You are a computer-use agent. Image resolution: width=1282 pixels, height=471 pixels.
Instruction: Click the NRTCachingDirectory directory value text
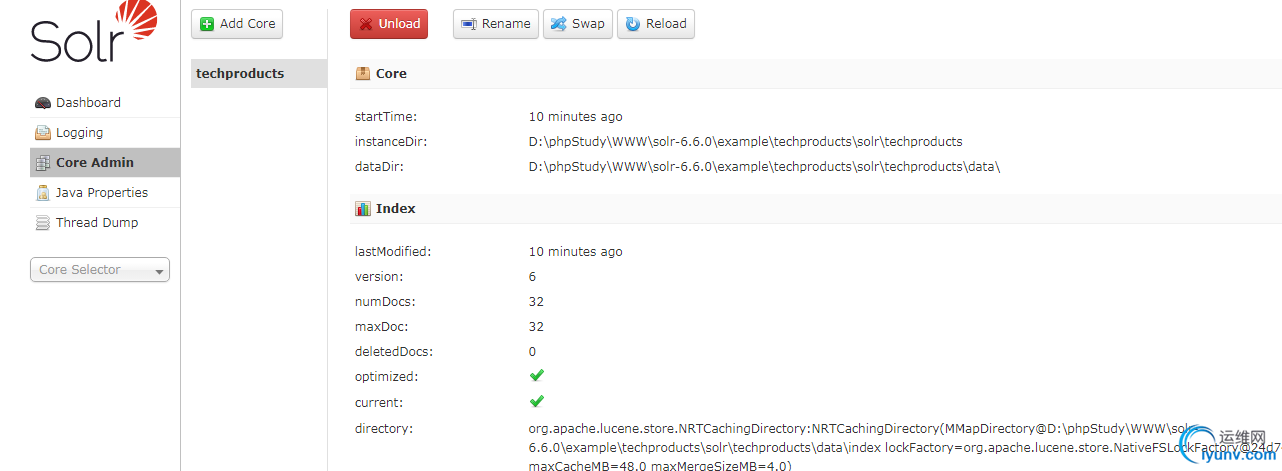pos(905,447)
